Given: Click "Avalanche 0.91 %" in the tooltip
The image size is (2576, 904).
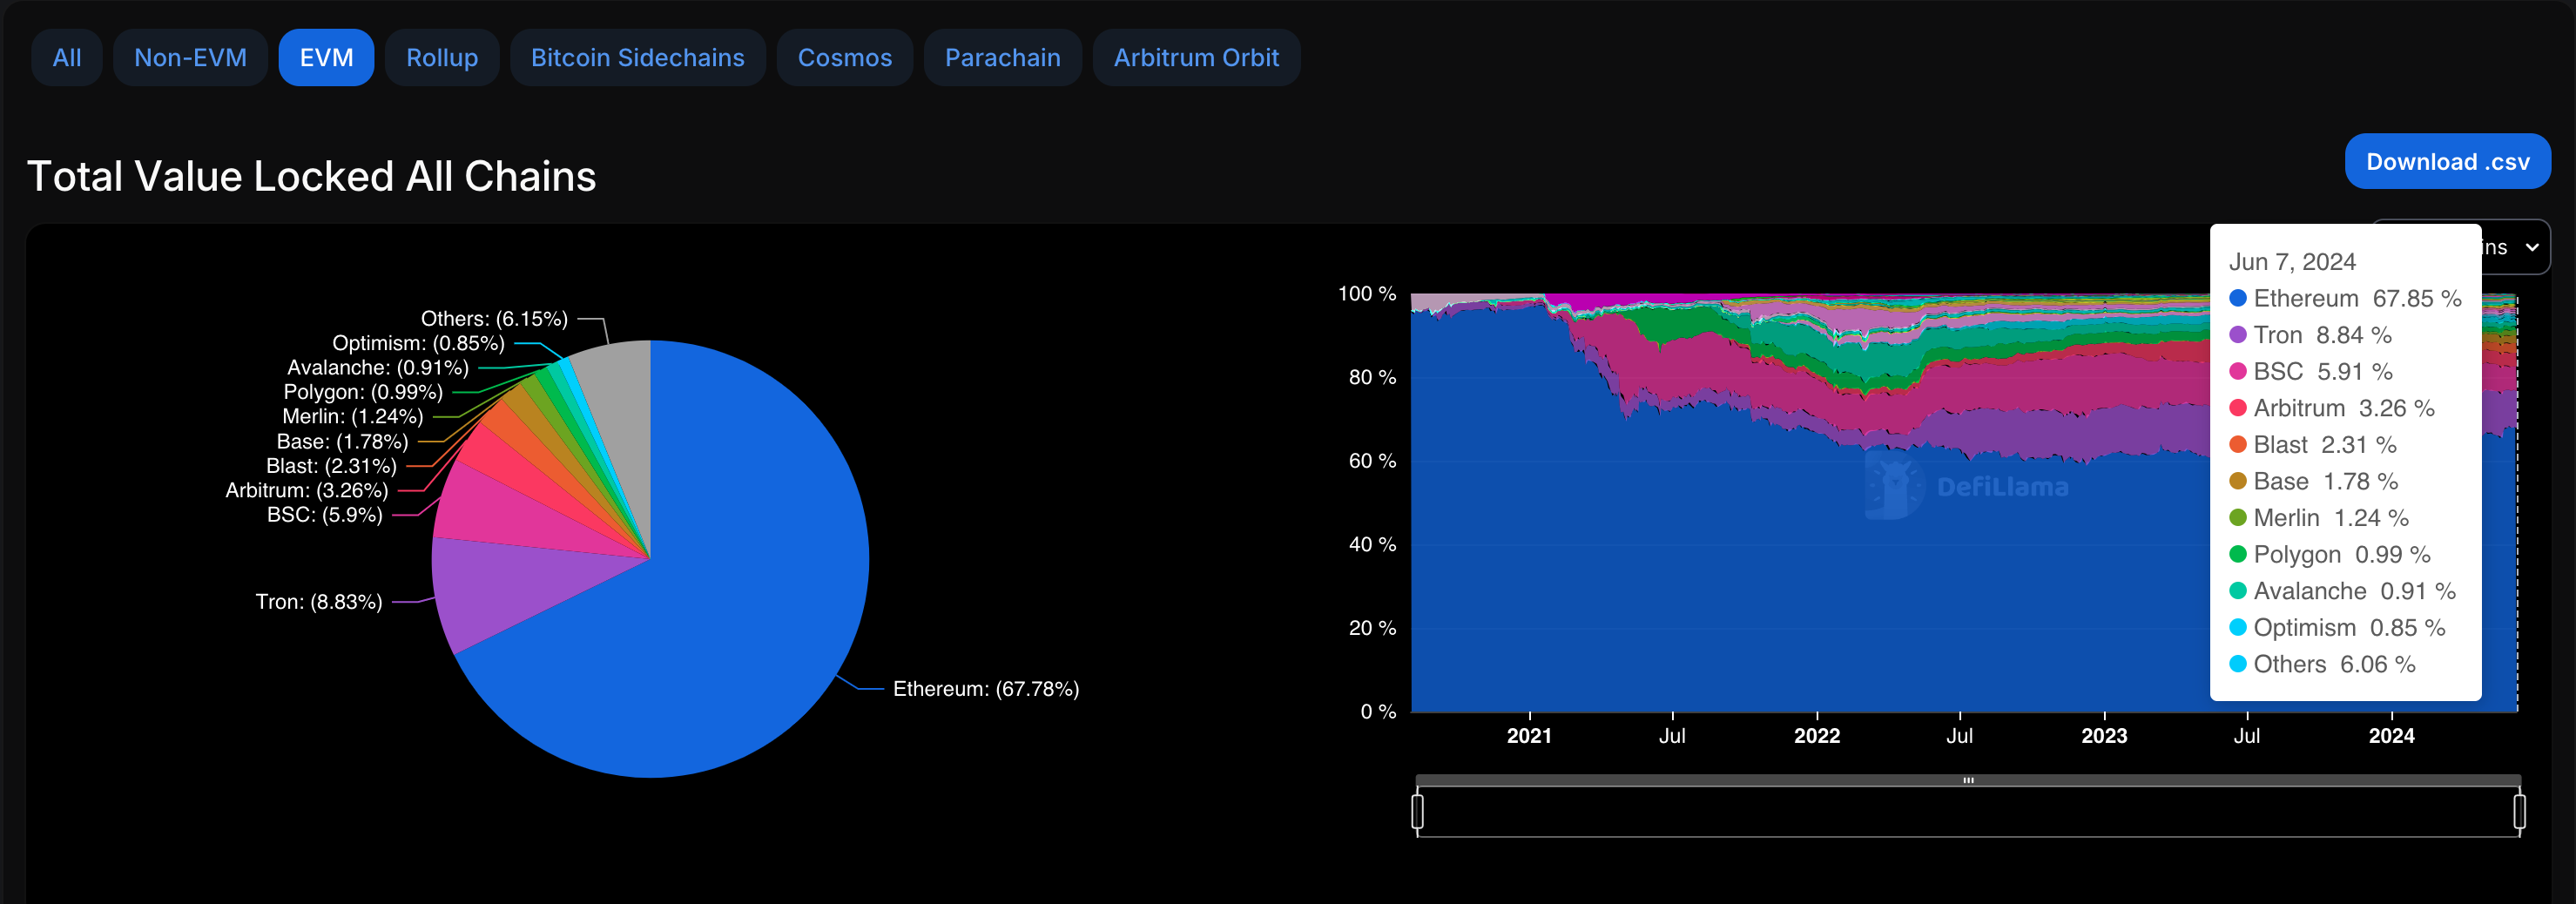Looking at the screenshot, I should click(2343, 591).
